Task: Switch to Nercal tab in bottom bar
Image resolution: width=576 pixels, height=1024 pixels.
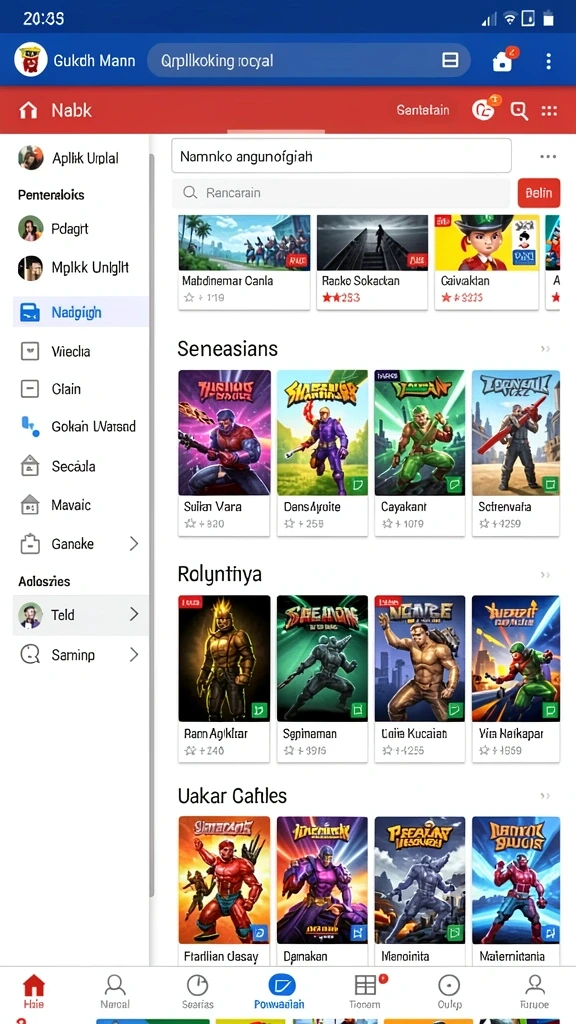Action: (x=115, y=992)
